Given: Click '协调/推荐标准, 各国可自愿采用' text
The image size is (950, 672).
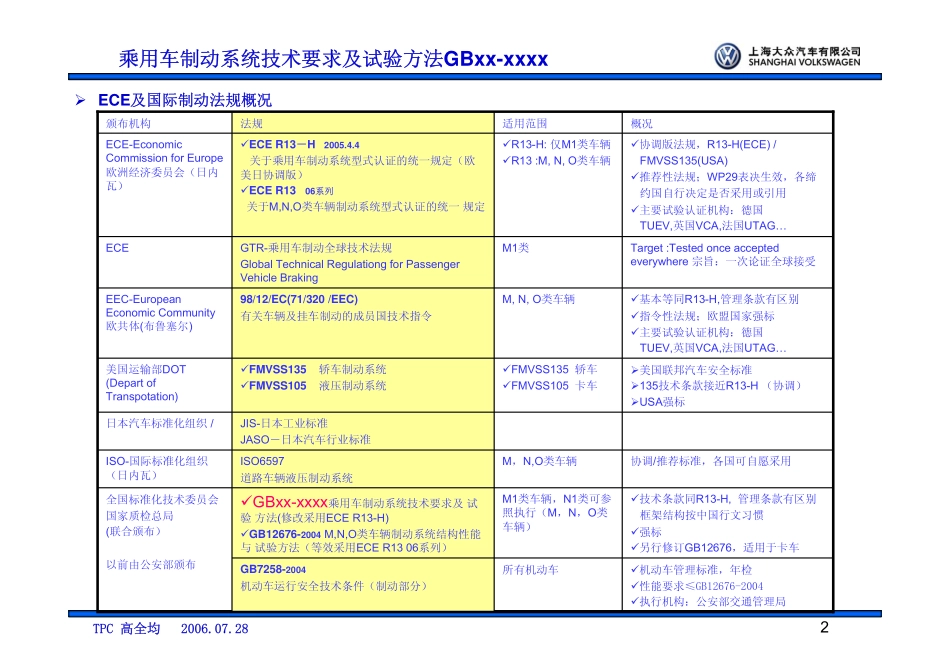Looking at the screenshot, I should click(711, 461).
